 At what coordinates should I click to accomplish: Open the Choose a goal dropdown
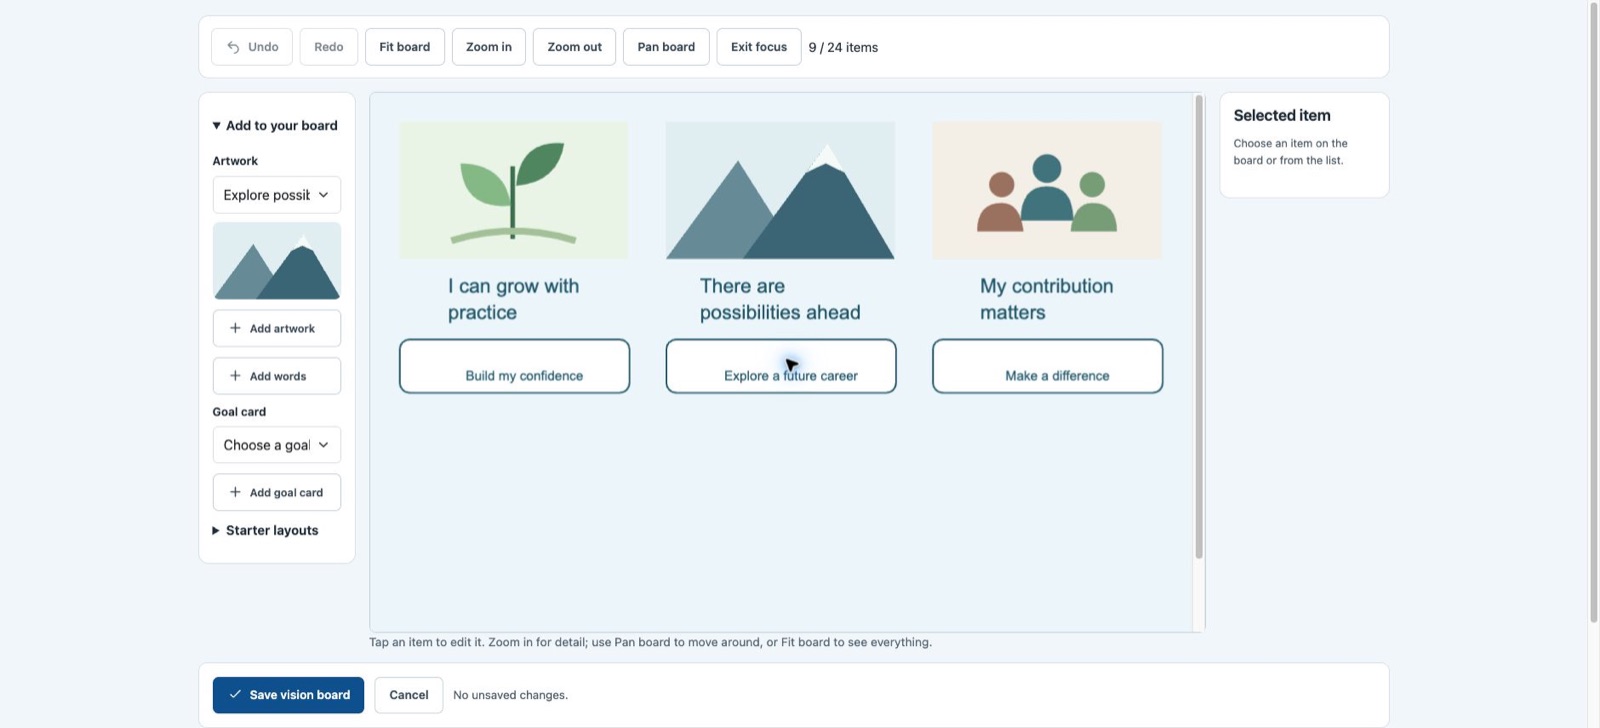277,445
